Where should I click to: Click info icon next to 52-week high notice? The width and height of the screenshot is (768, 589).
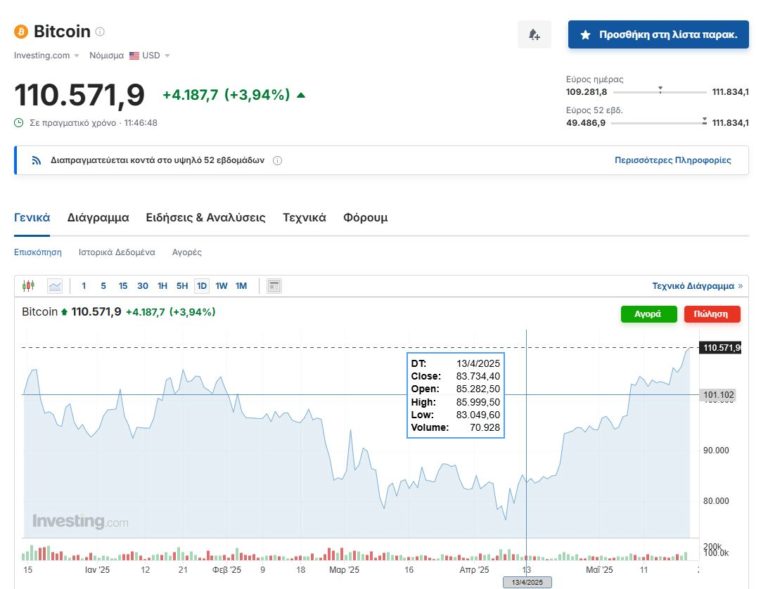(x=277, y=160)
